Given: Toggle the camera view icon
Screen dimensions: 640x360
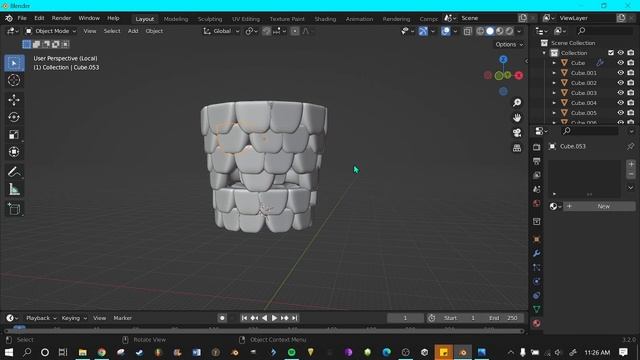Looking at the screenshot, I should 517,133.
